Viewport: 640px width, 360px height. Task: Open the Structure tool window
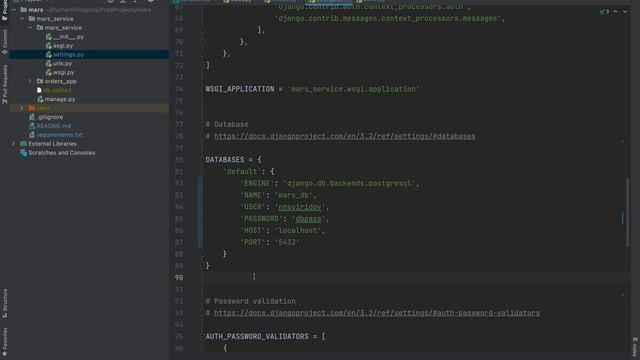pyautogui.click(x=4, y=303)
